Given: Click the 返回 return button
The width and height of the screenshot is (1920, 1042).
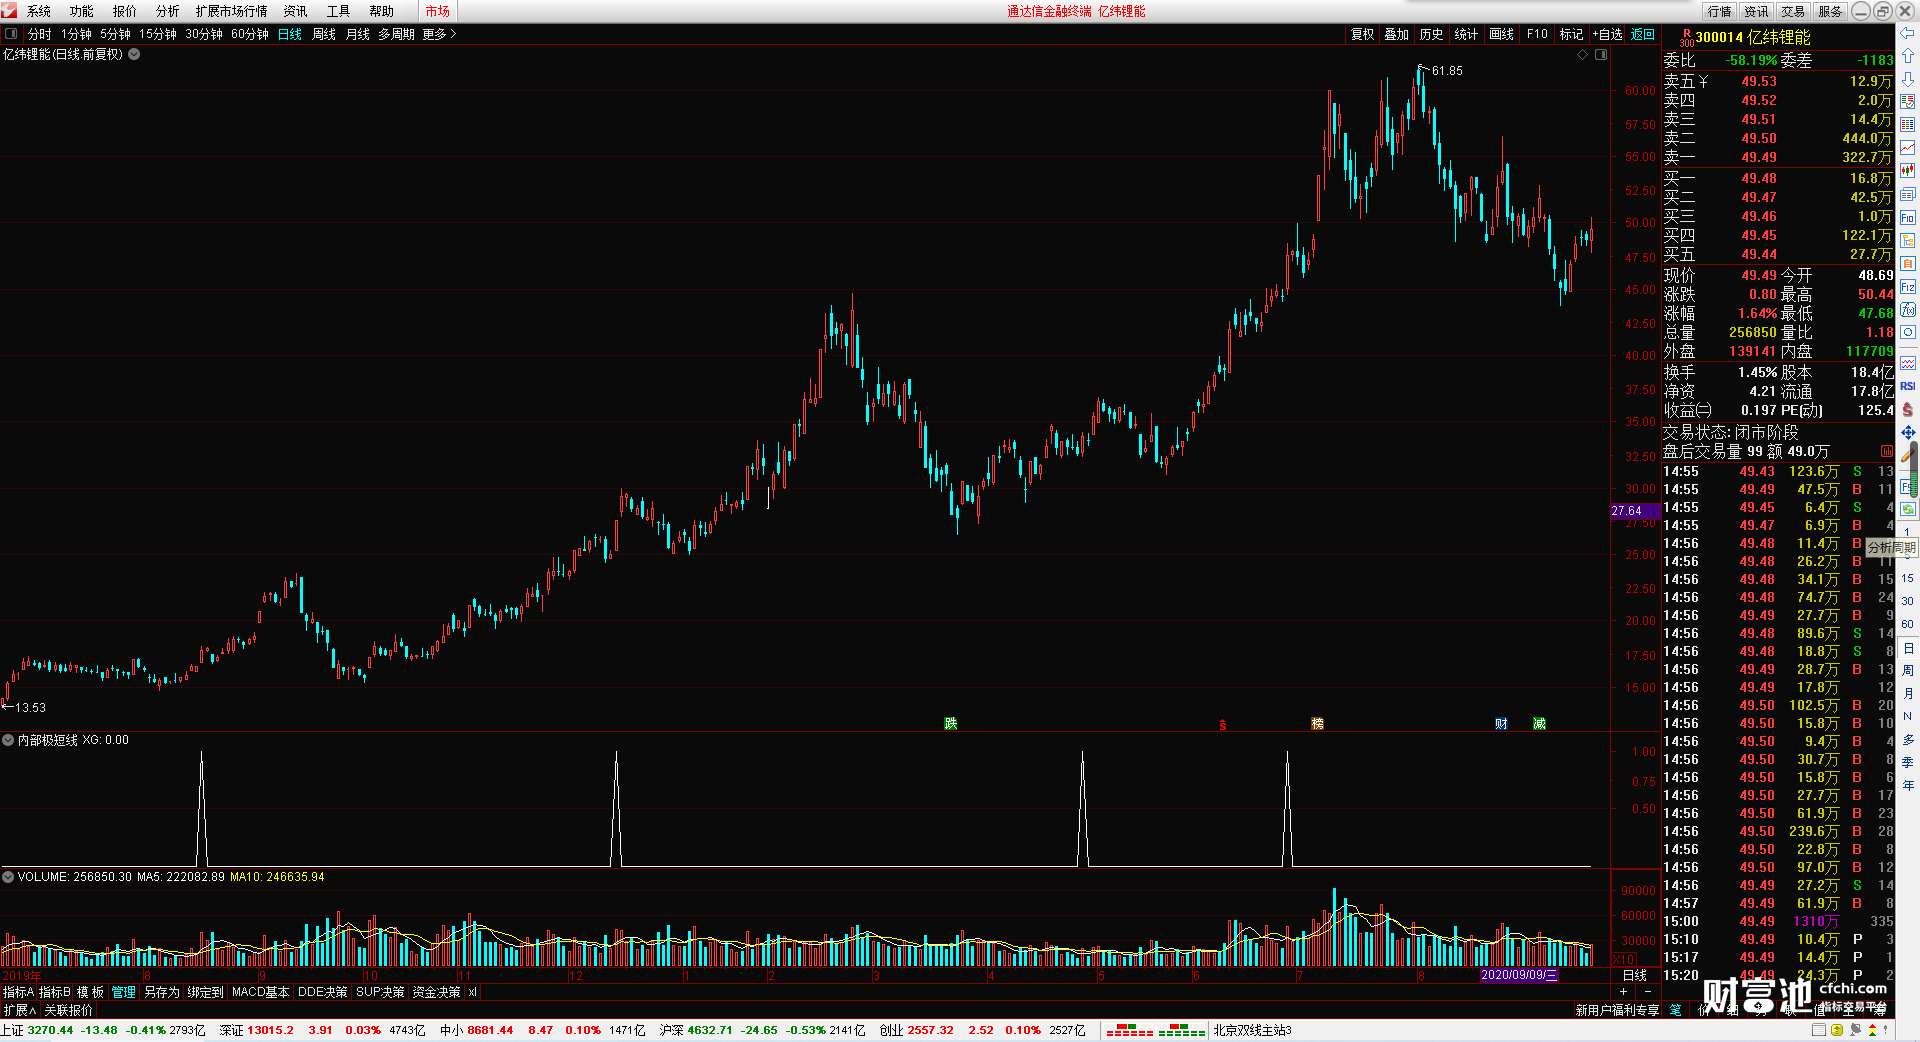Looking at the screenshot, I should [1643, 34].
